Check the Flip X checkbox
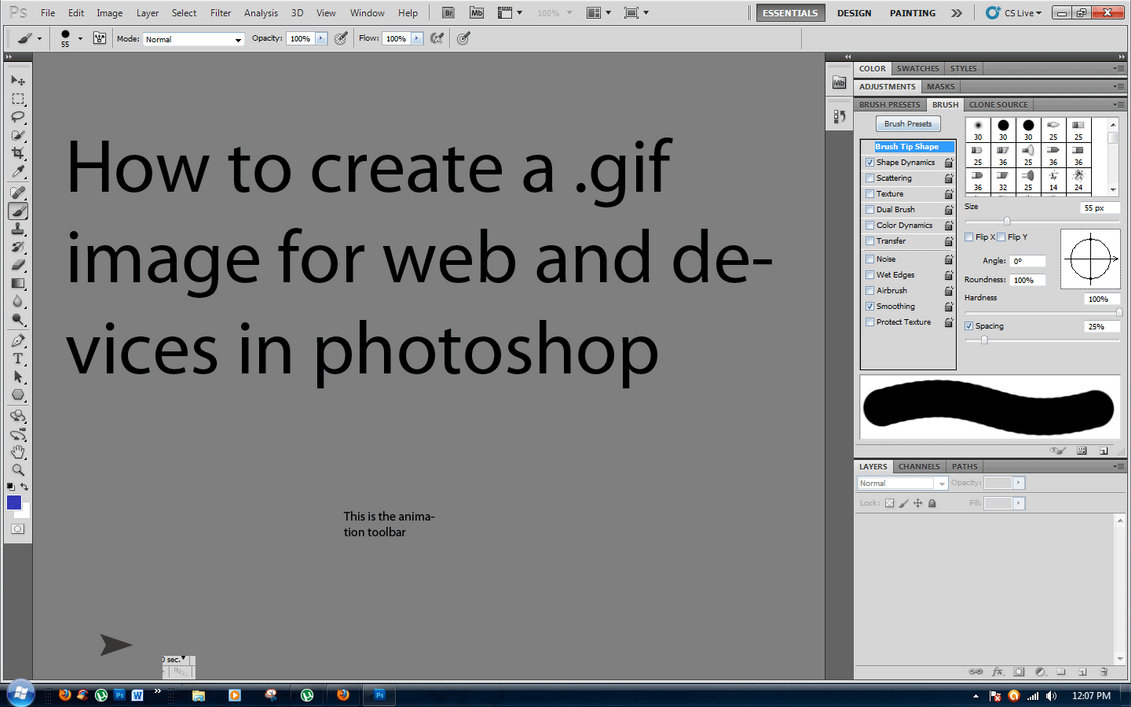 tap(969, 237)
